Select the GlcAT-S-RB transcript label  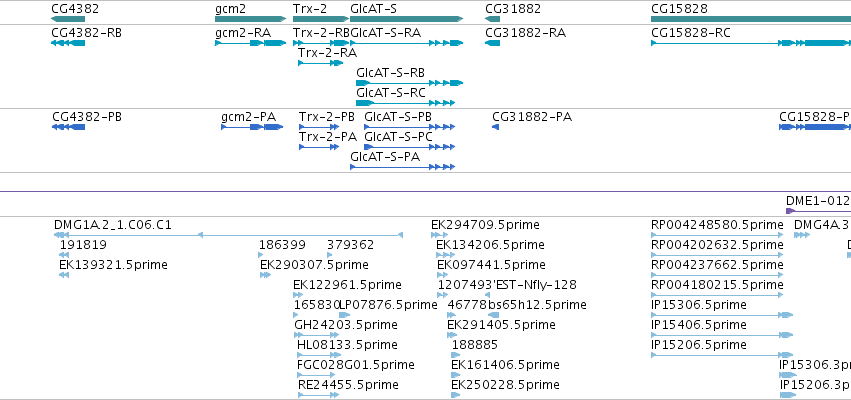click(390, 73)
